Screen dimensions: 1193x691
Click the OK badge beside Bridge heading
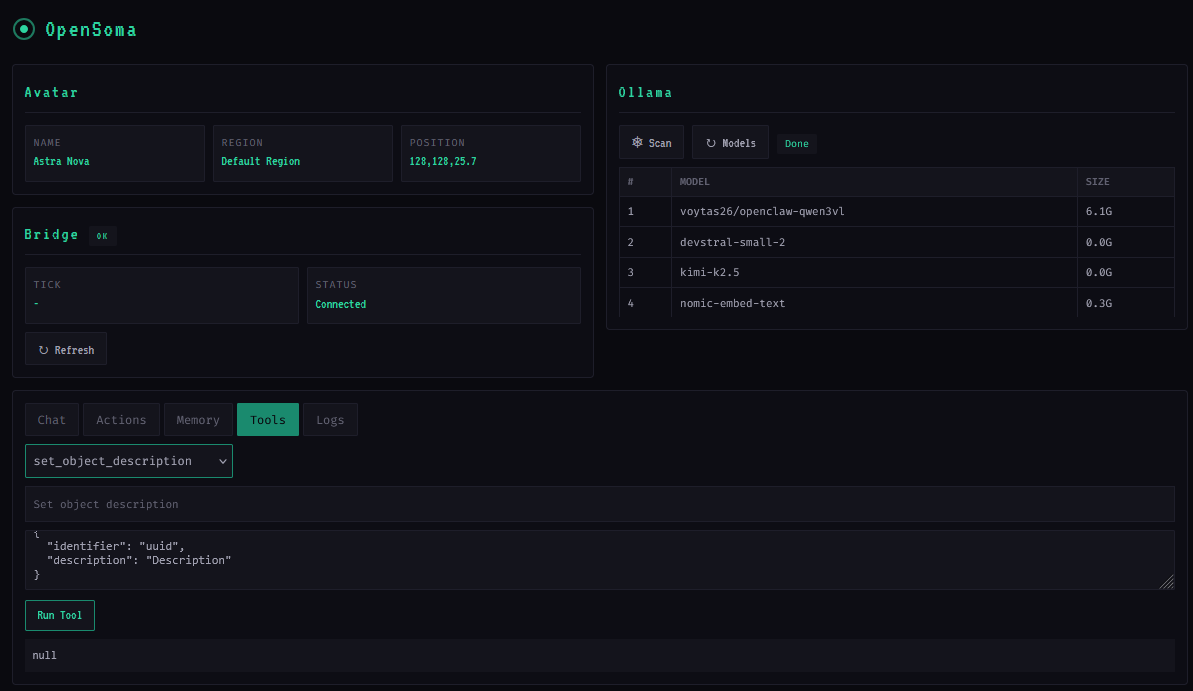[101, 235]
